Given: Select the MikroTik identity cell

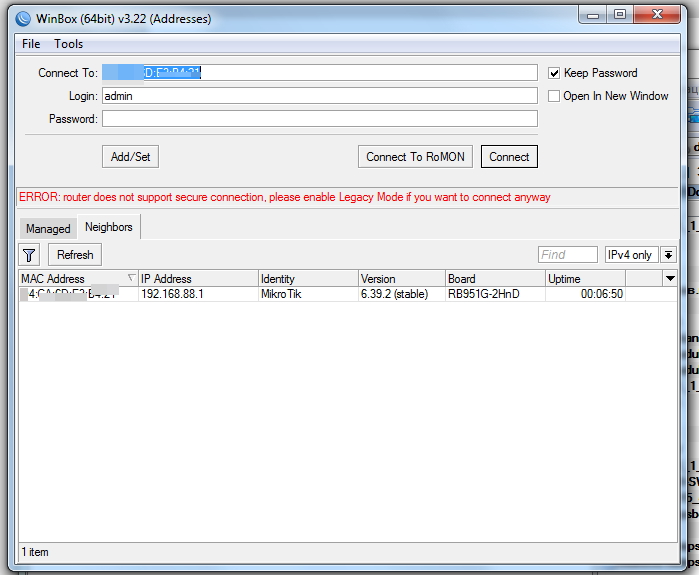Looking at the screenshot, I should tap(308, 294).
